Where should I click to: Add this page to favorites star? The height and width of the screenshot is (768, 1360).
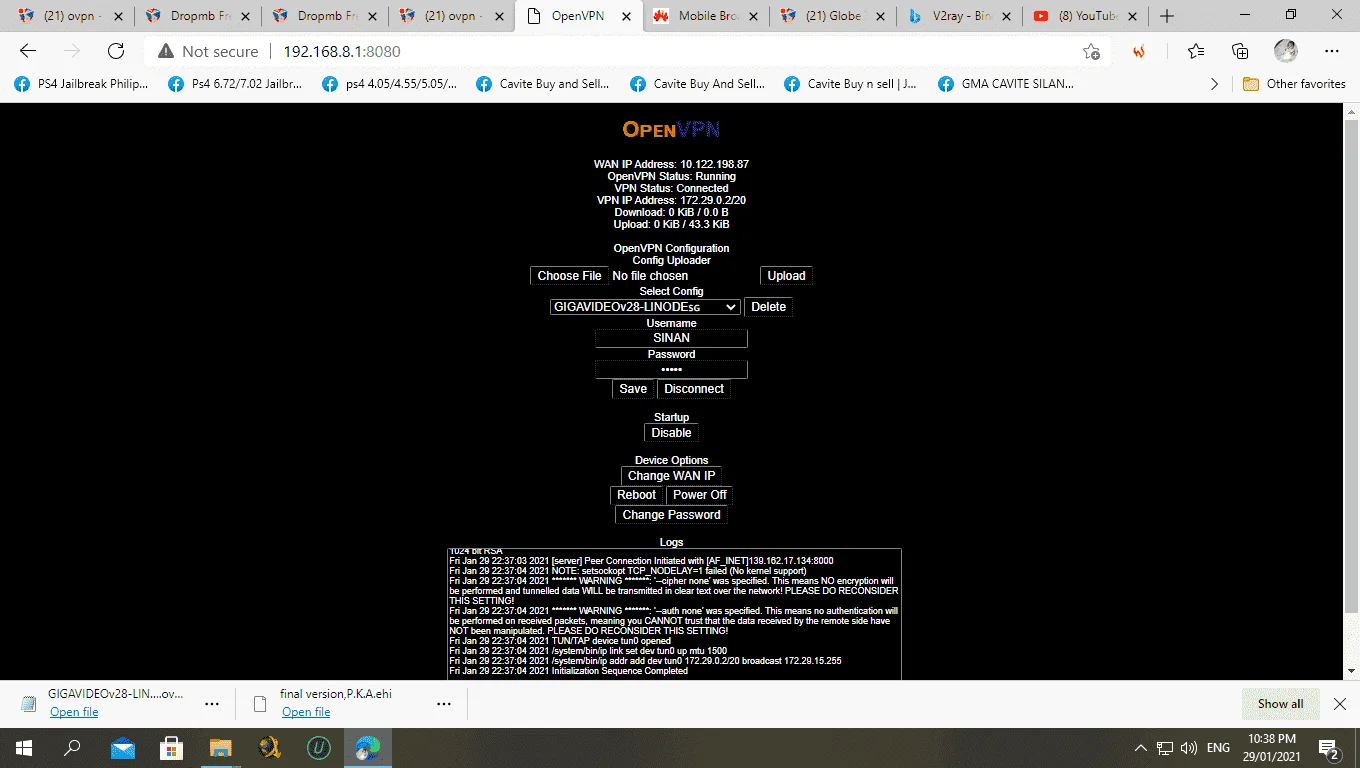(x=1091, y=52)
